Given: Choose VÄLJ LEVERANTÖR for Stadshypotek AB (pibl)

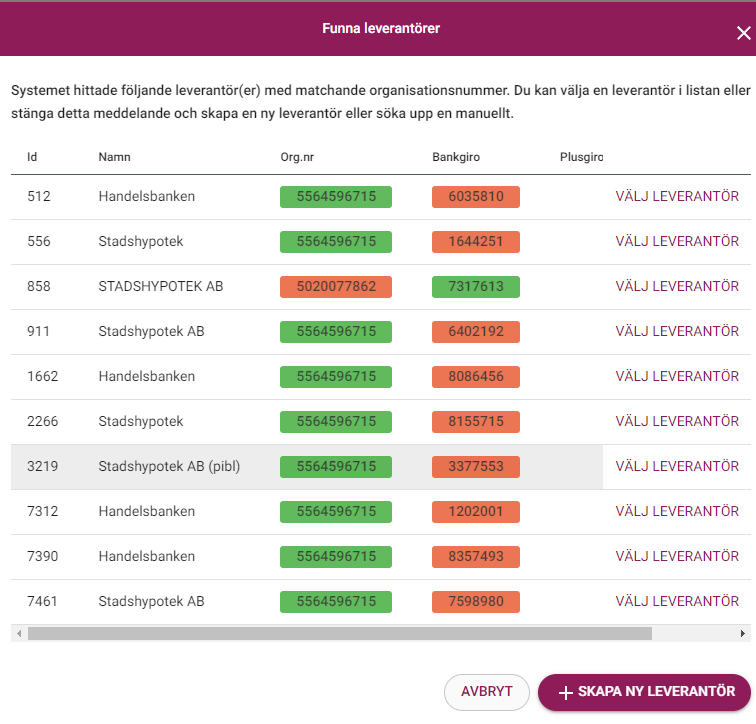Looking at the screenshot, I should click(x=676, y=467).
